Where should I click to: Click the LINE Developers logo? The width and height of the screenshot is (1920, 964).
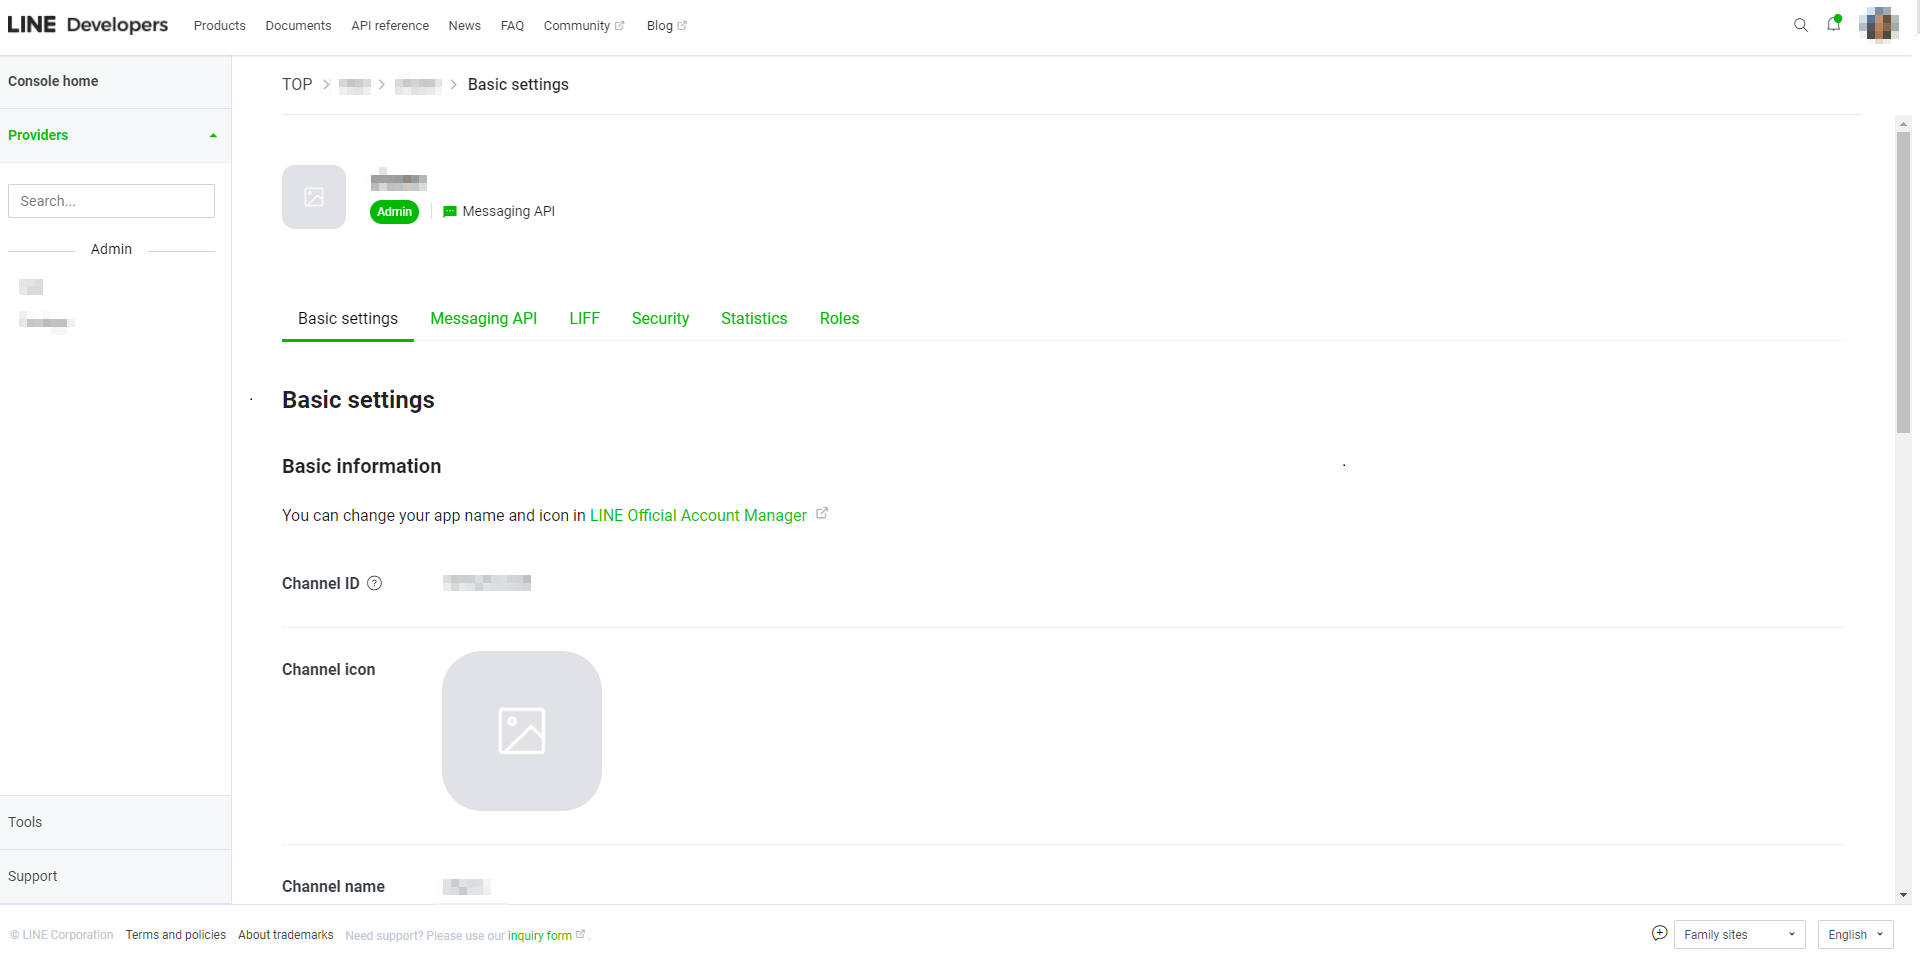[x=88, y=24]
